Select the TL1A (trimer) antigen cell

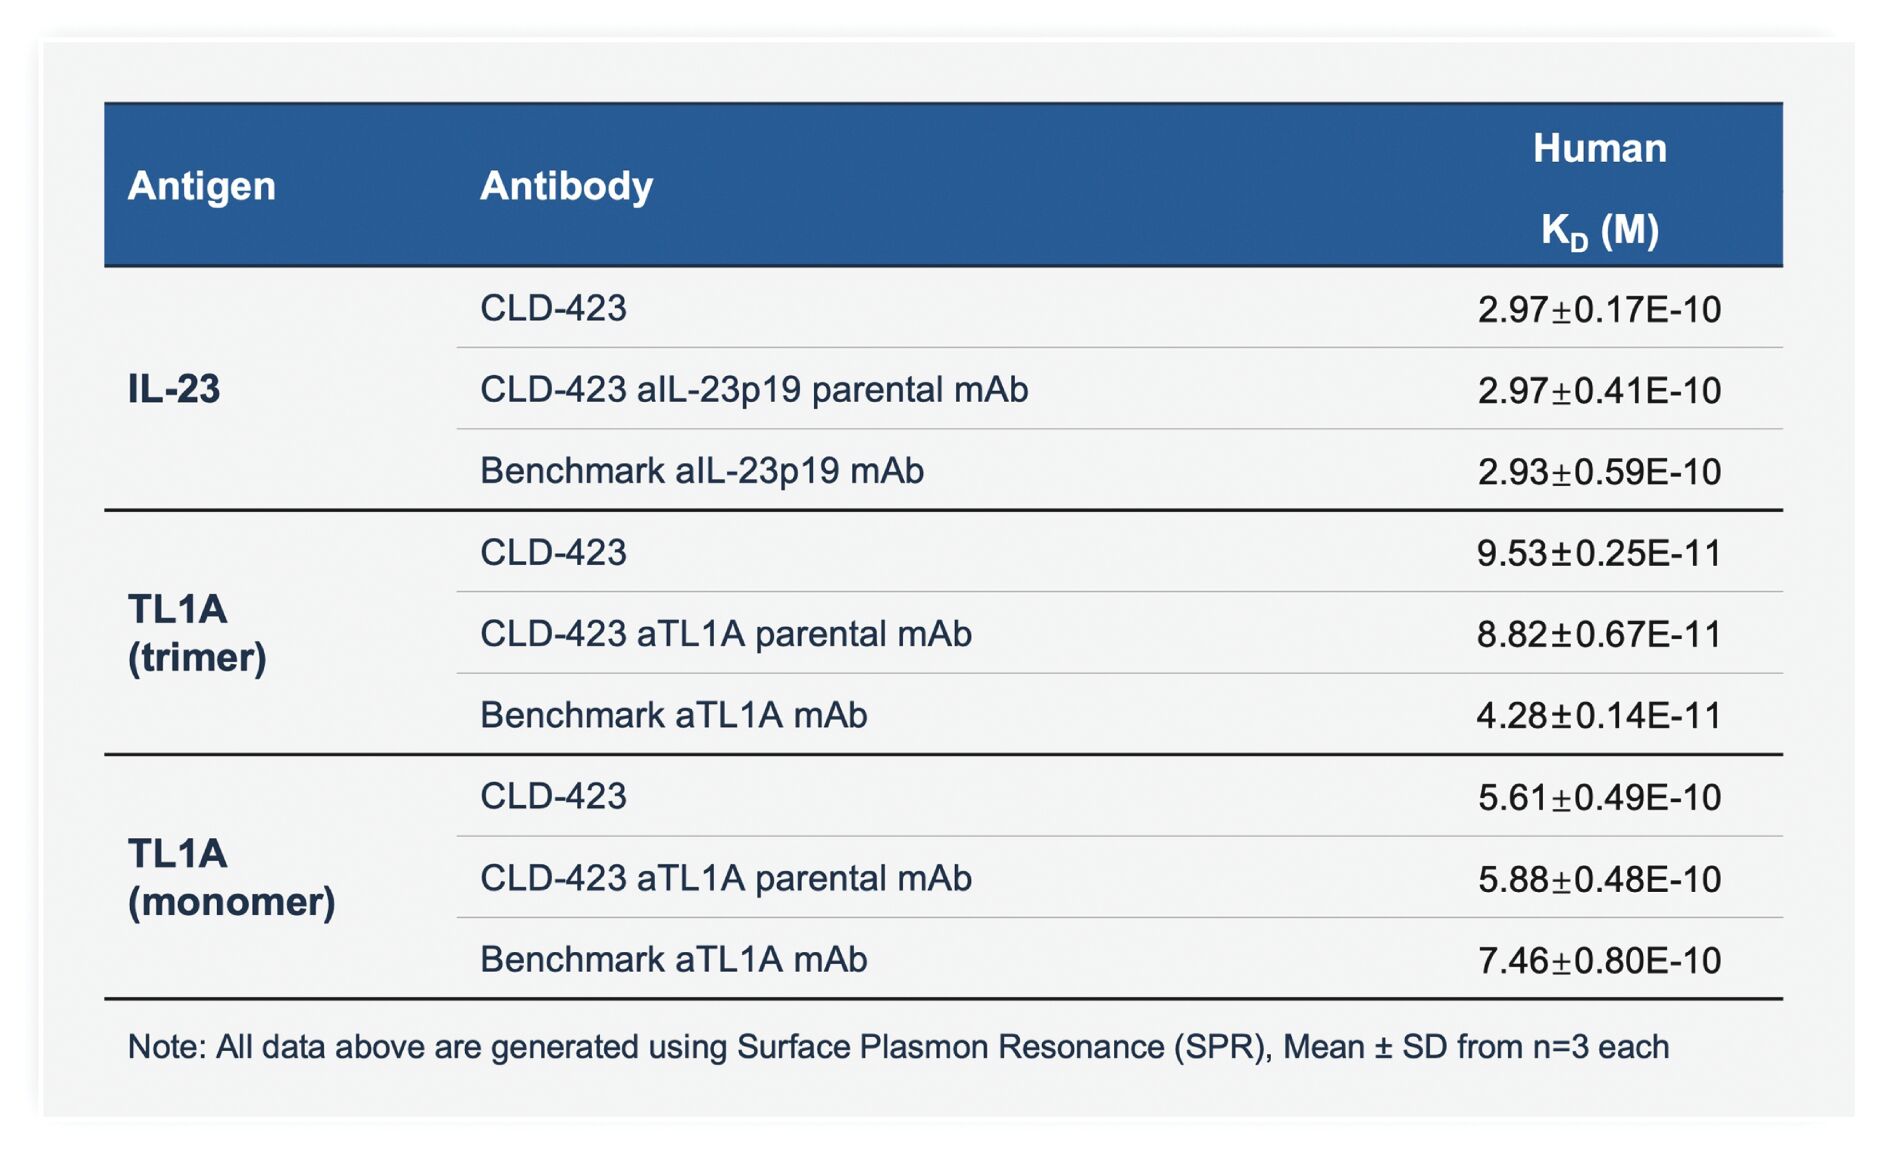tap(197, 633)
